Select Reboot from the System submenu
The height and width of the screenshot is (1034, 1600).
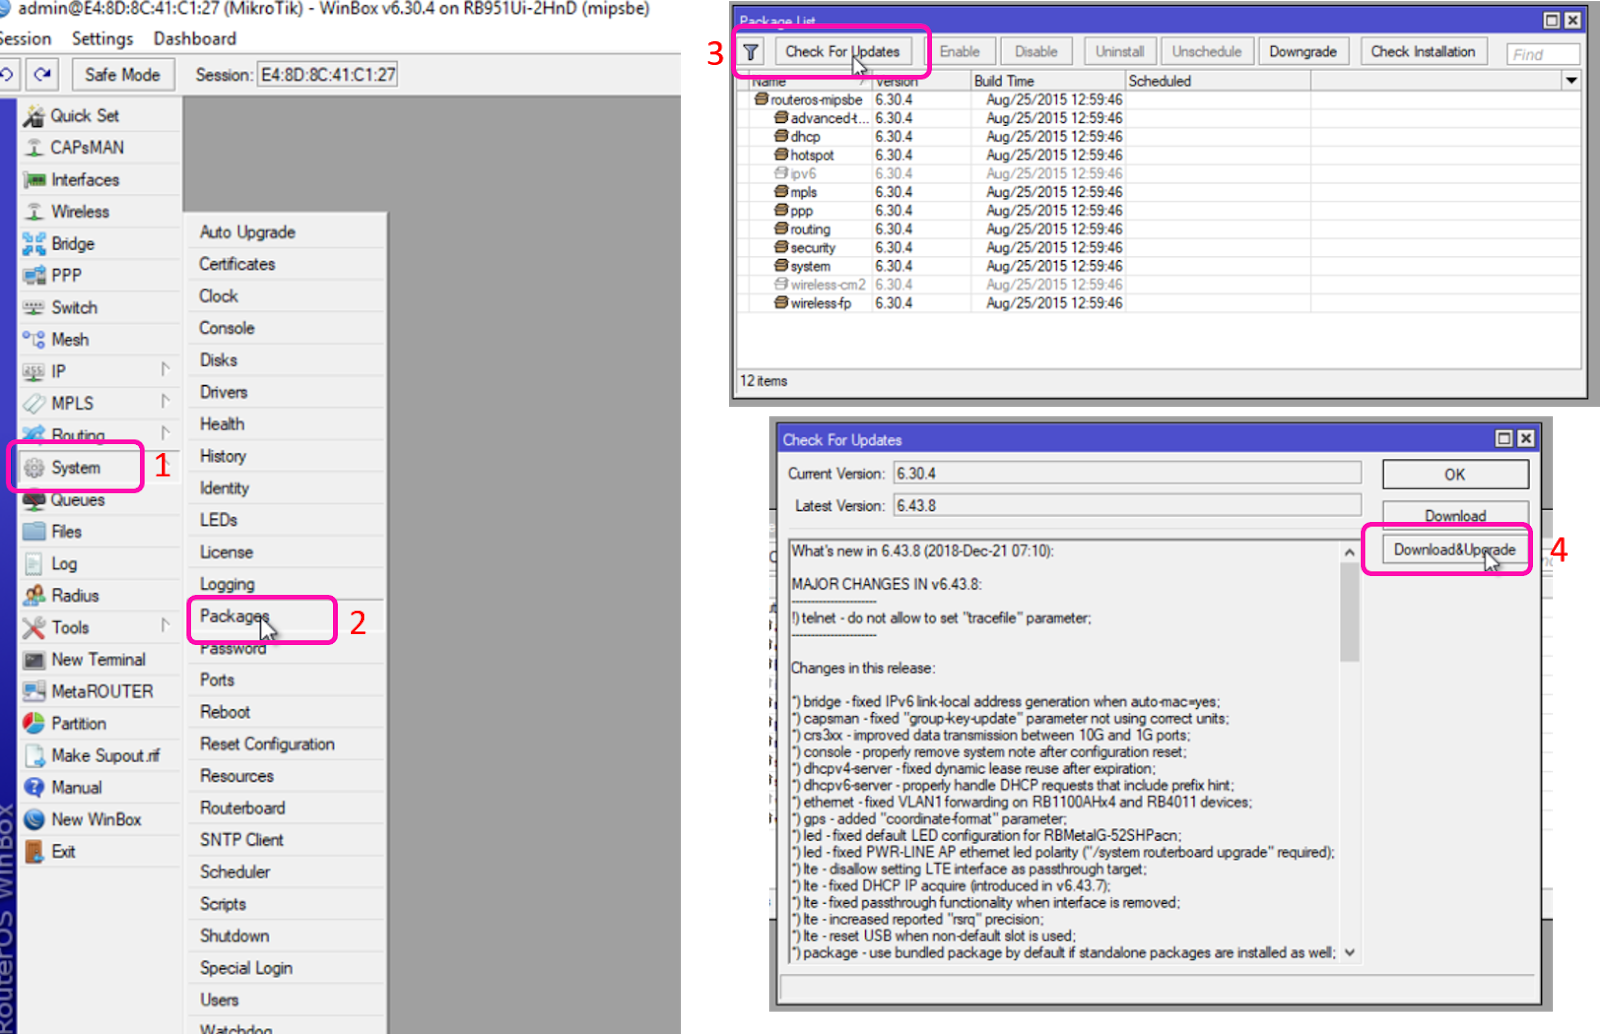click(x=225, y=712)
